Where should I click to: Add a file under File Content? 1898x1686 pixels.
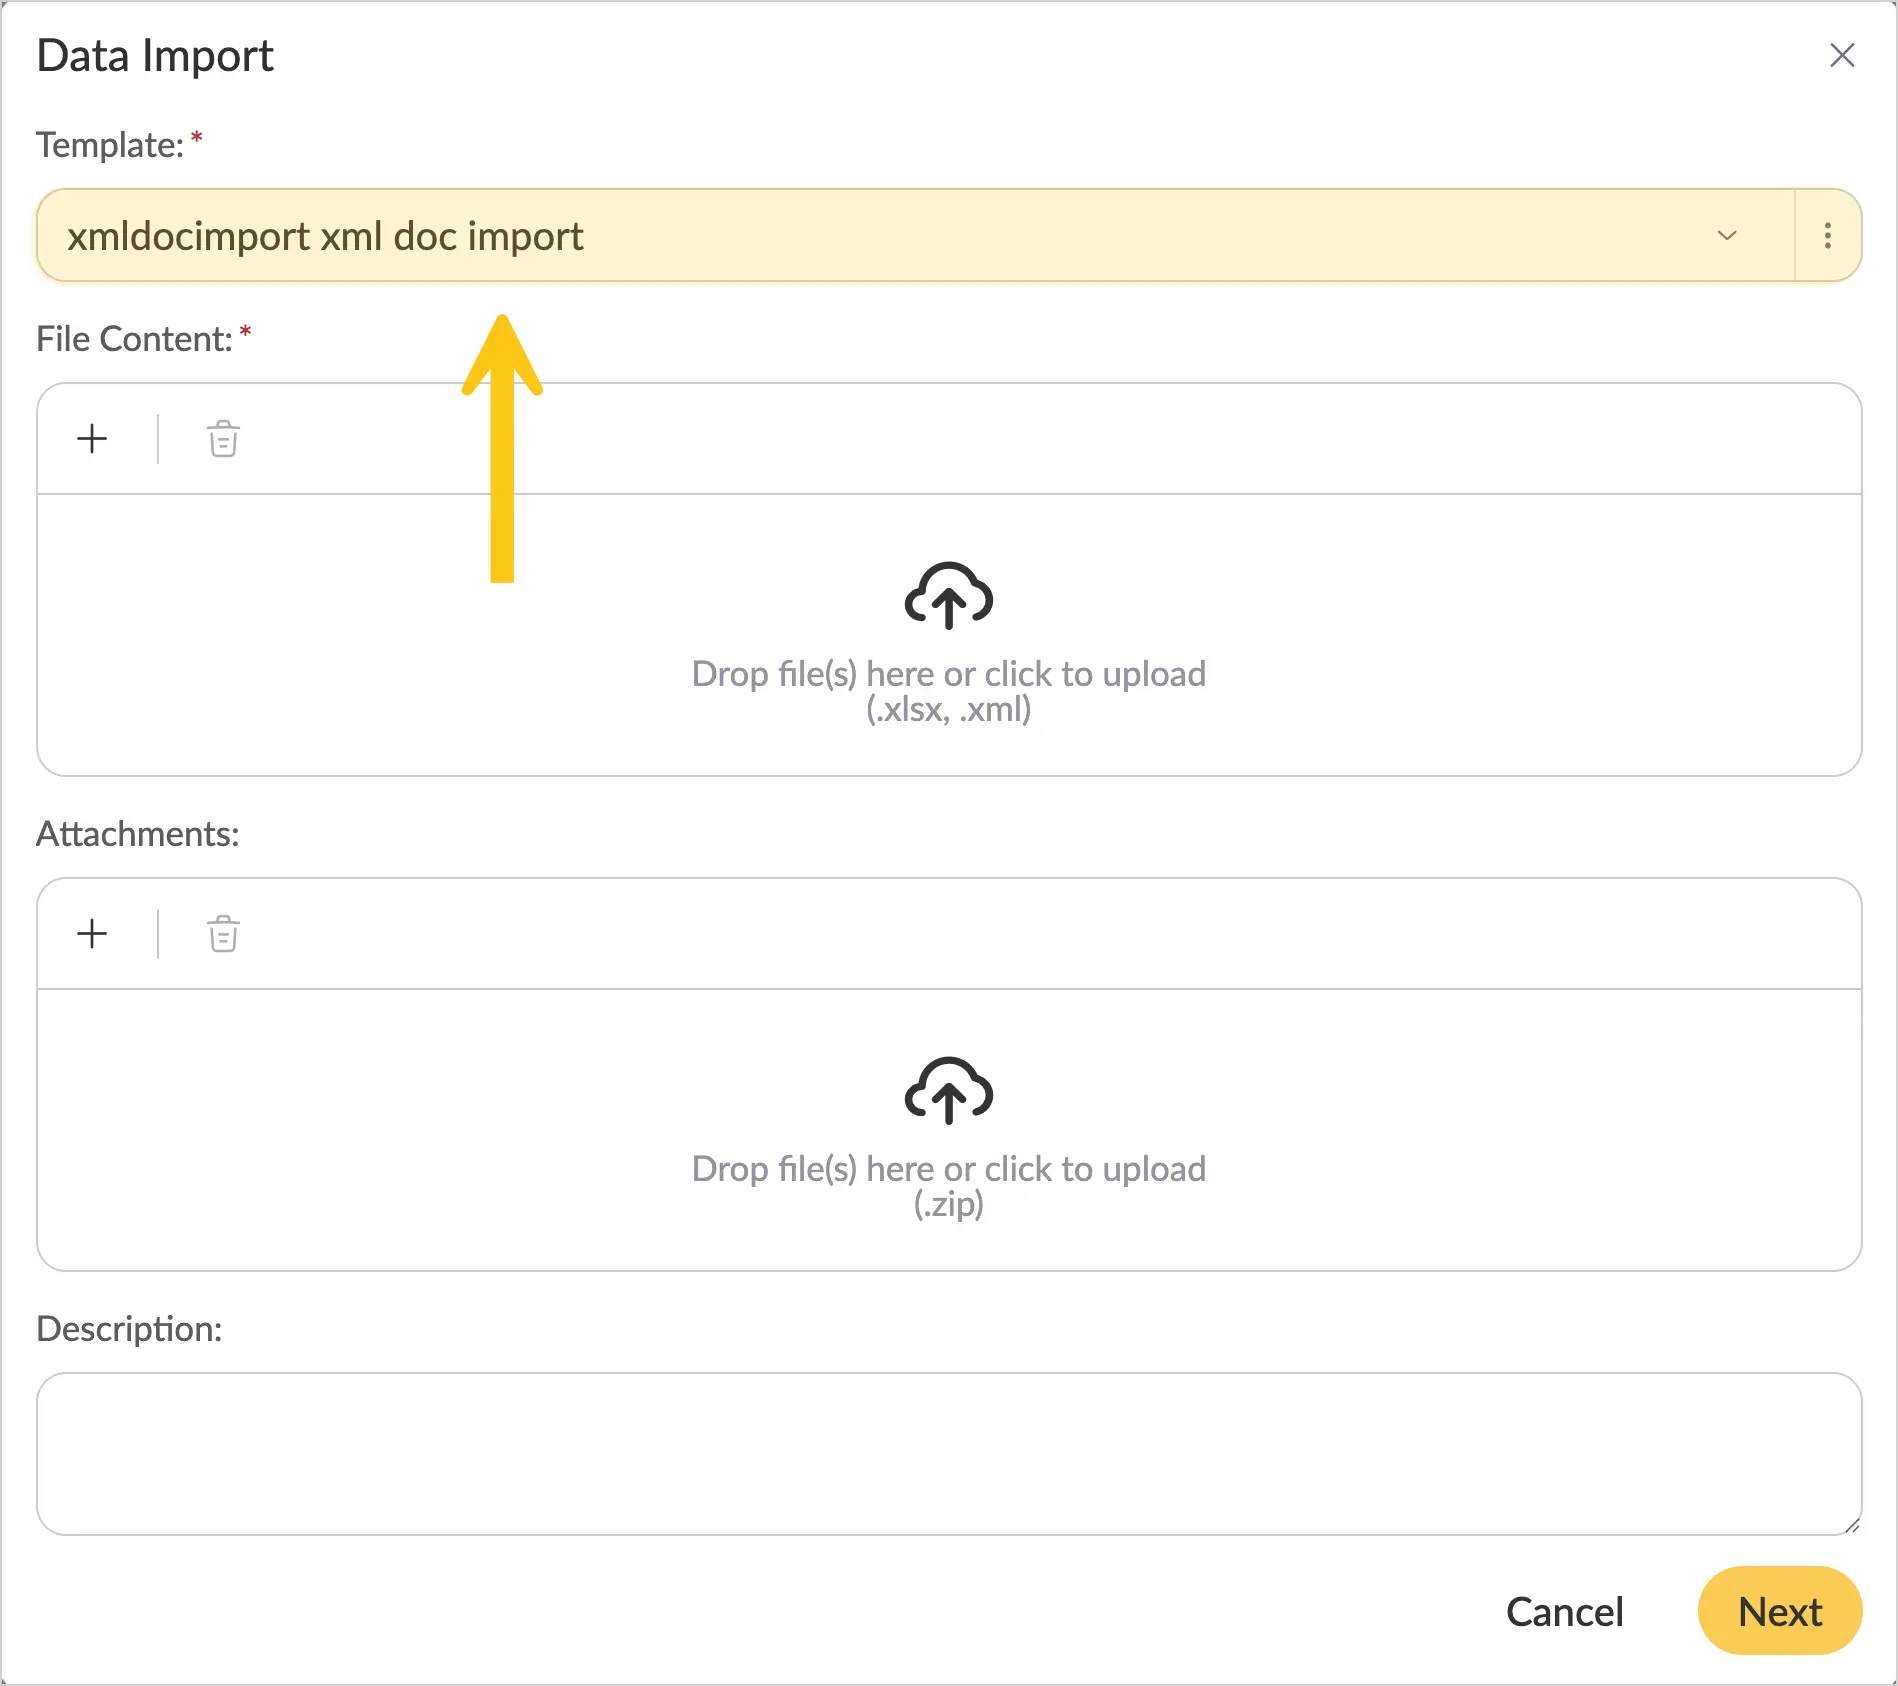(x=92, y=438)
